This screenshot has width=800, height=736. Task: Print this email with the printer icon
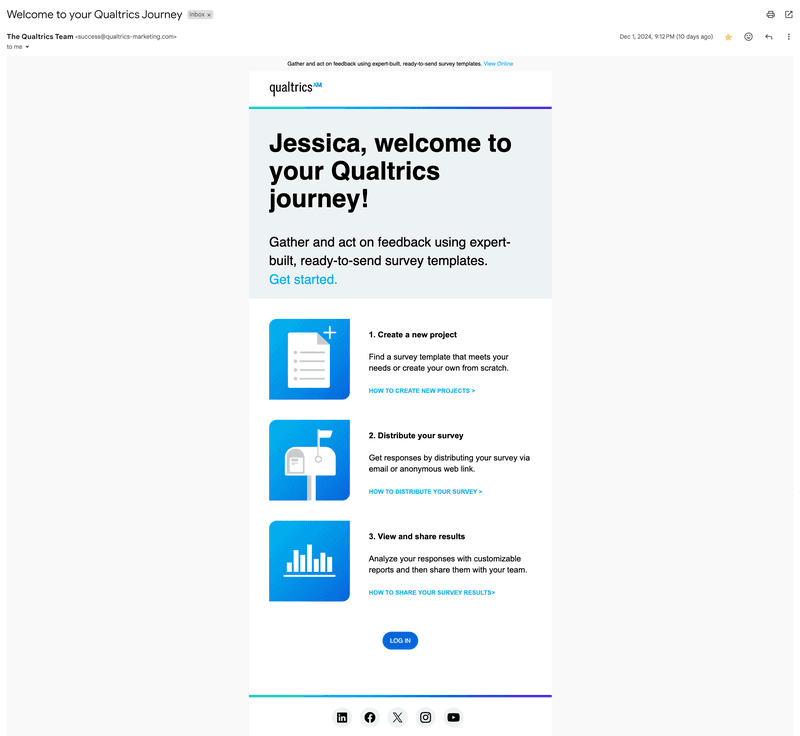click(770, 14)
